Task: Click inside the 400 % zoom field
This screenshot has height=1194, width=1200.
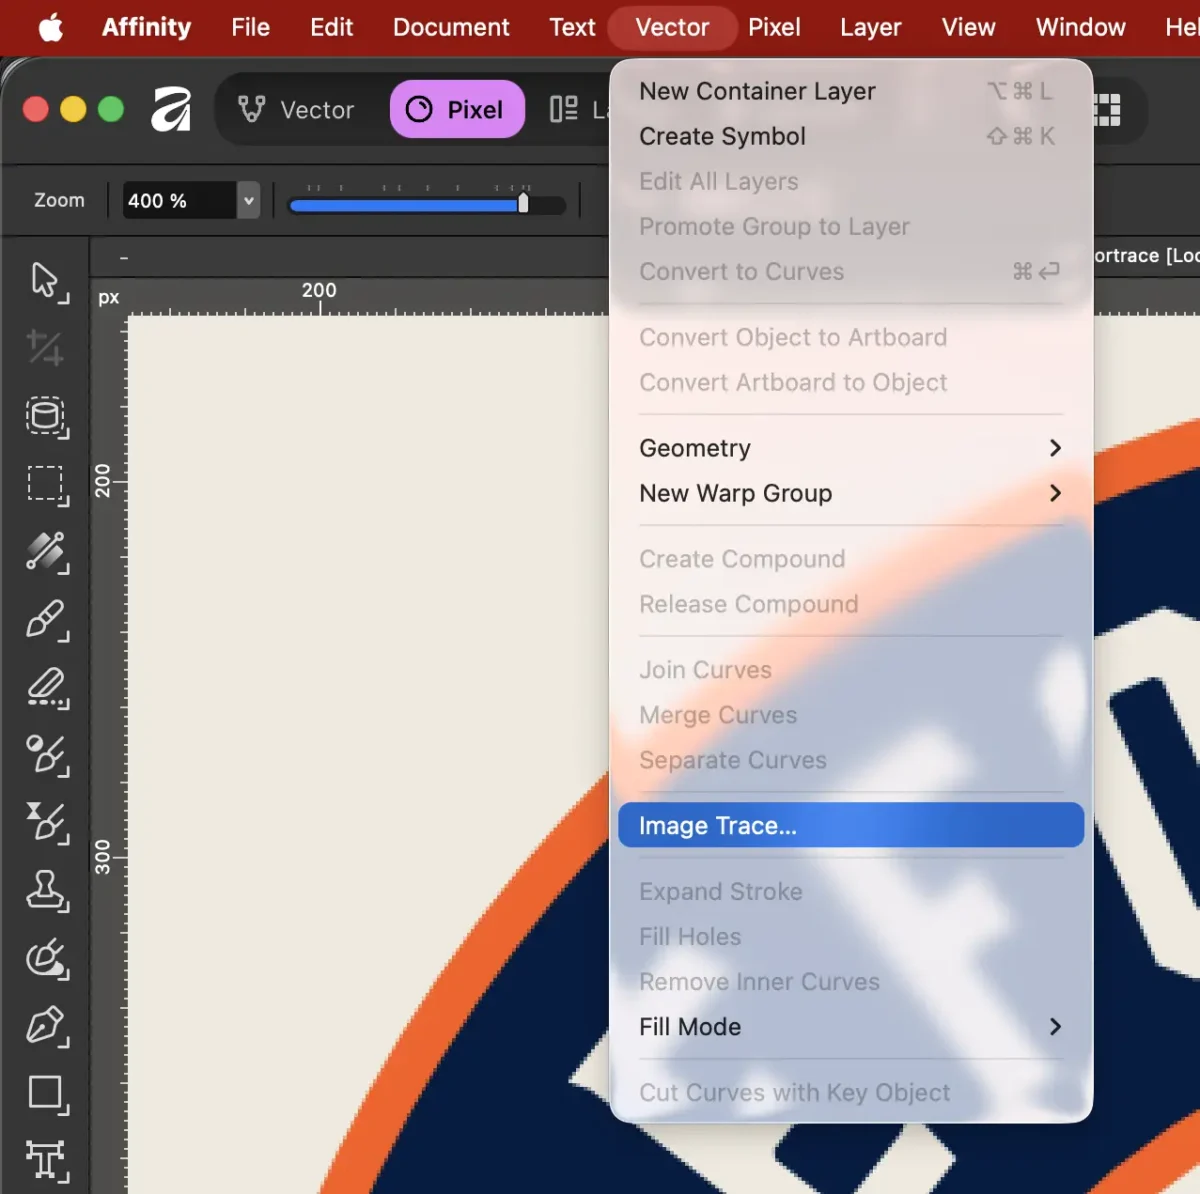Action: tap(180, 200)
